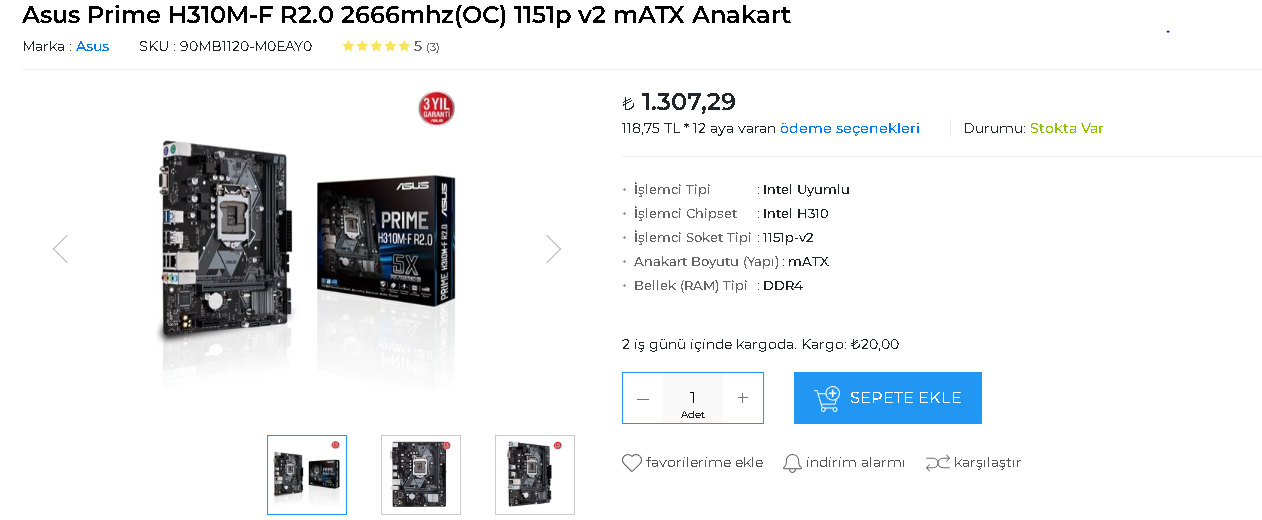Click the favorilerime ekle text link
Viewport: 1262px width, 520px height.
tap(704, 463)
